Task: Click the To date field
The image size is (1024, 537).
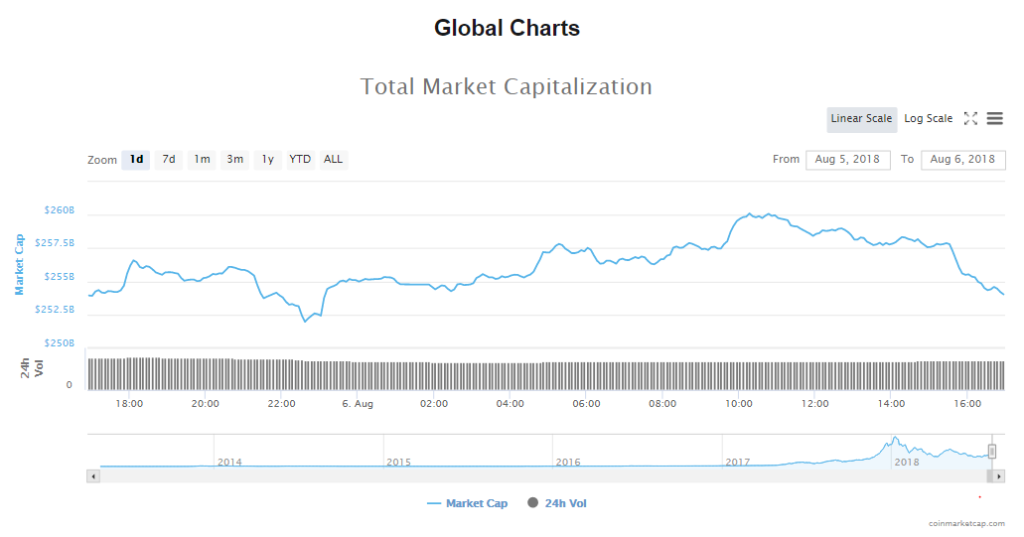Action: tap(962, 160)
